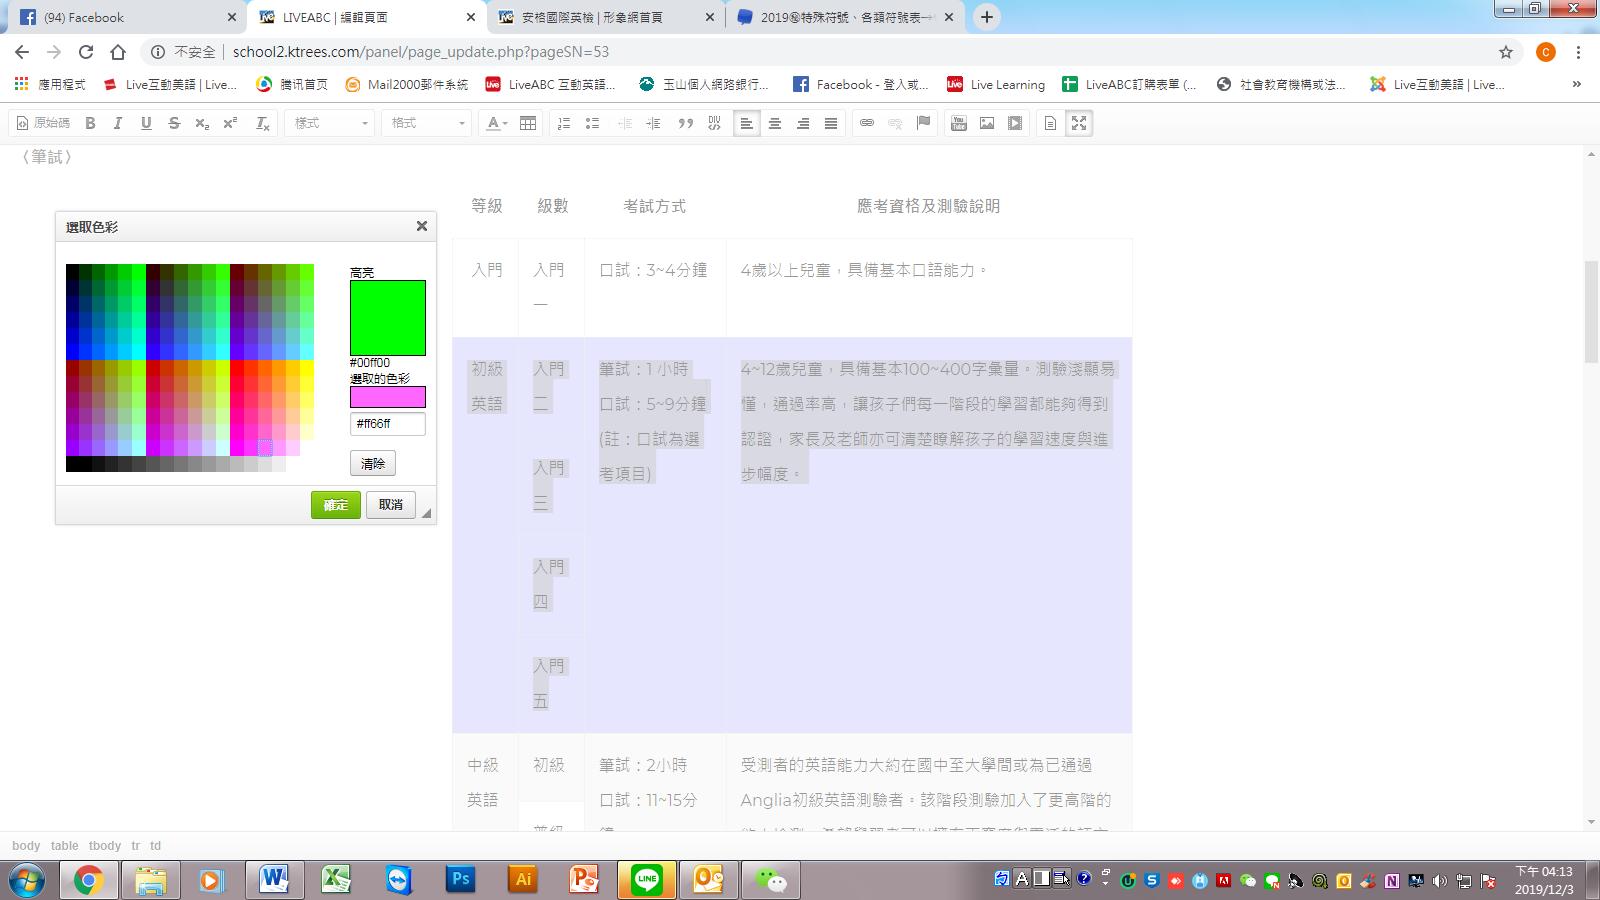Viewport: 1600px width, 900px height.
Task: Center align the selected text
Action: point(775,123)
